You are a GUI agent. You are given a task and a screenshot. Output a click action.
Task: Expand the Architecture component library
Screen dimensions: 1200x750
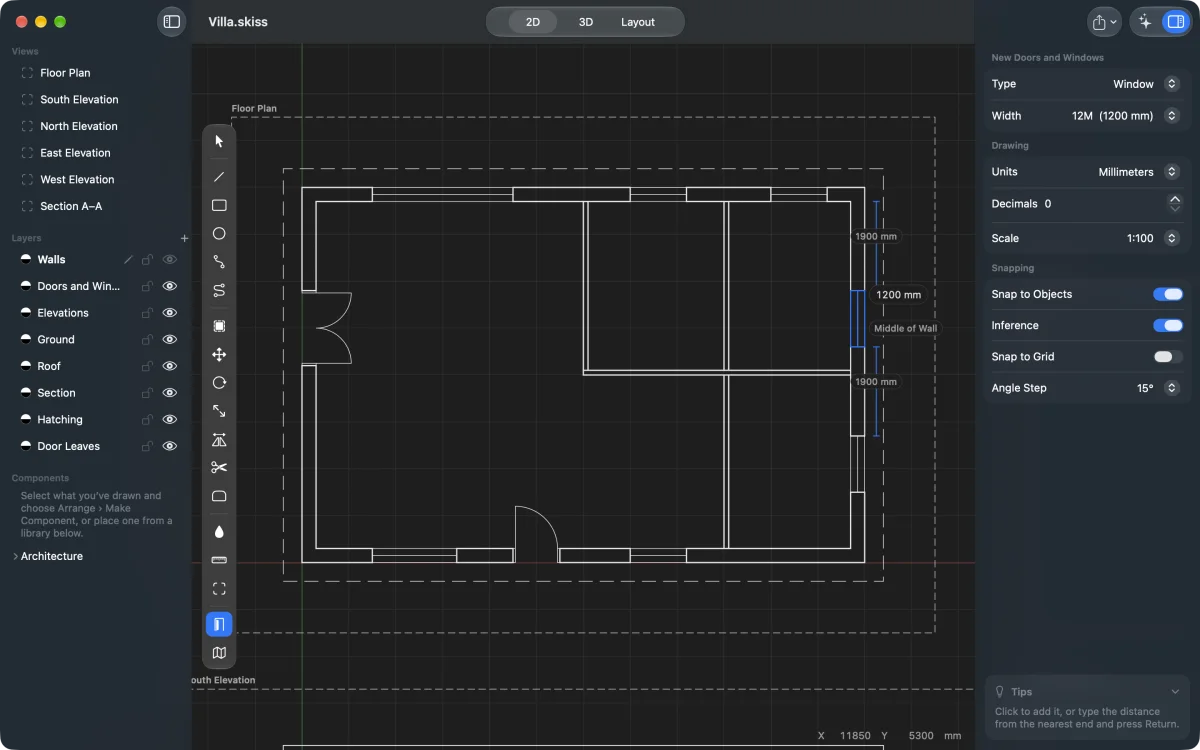tap(15, 556)
